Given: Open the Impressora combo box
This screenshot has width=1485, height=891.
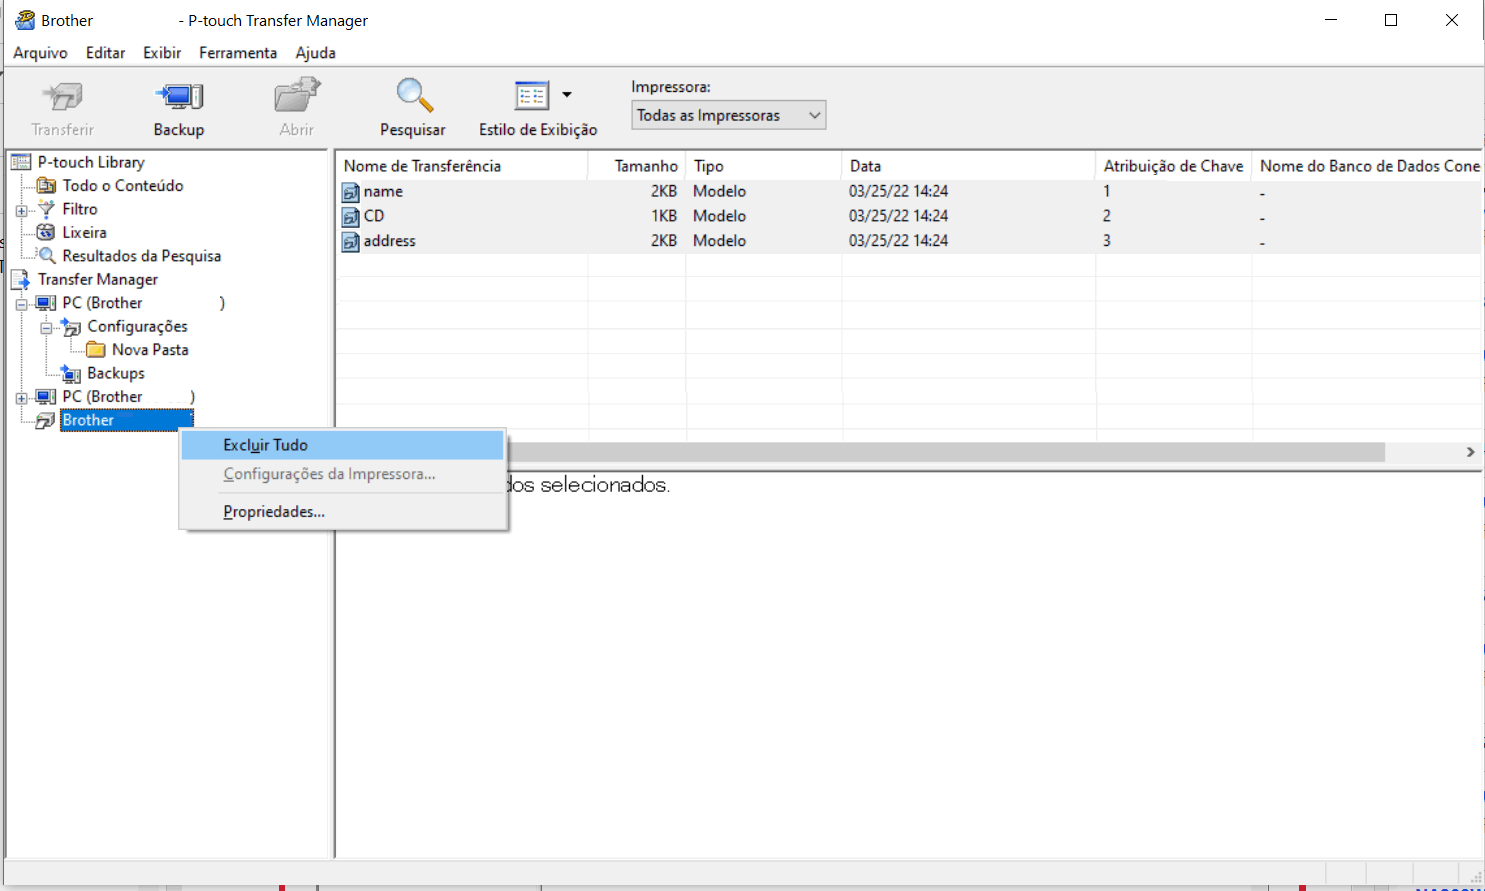Looking at the screenshot, I should (x=728, y=115).
